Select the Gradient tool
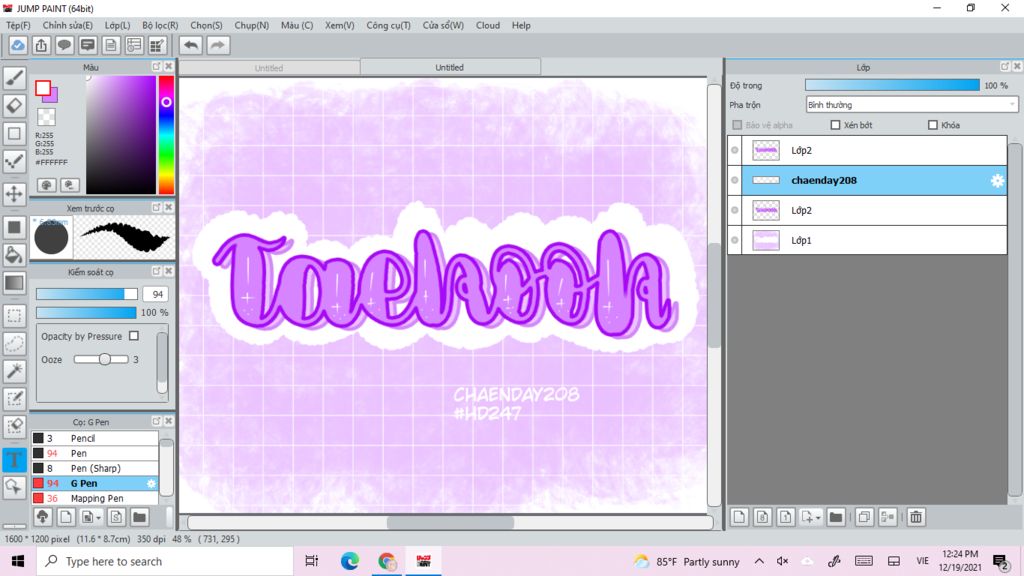This screenshot has height=576, width=1024. (14, 284)
